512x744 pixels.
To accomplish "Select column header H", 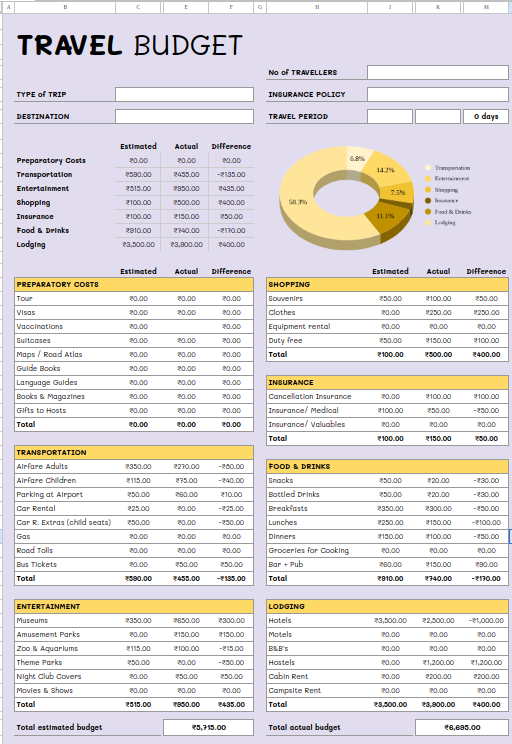I will coord(317,7).
